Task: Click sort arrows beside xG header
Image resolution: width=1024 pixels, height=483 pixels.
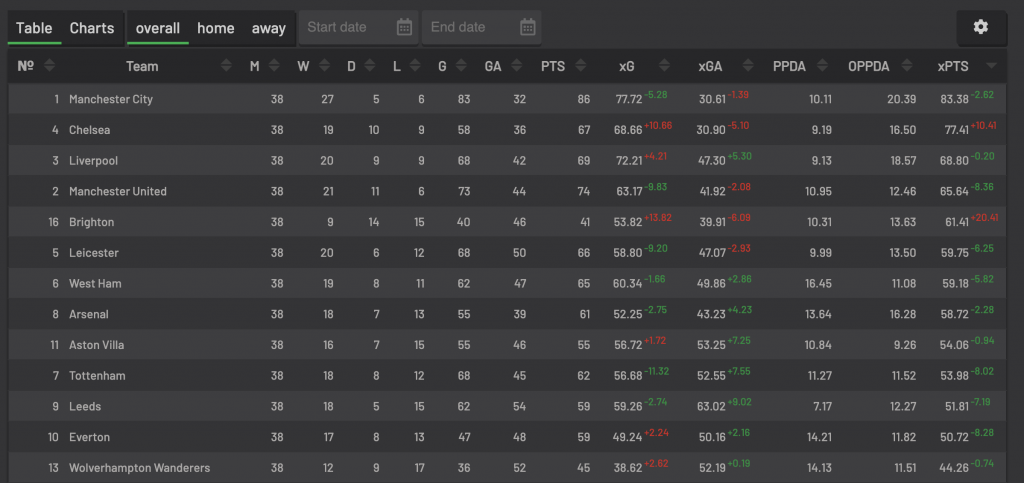Action: 664,66
